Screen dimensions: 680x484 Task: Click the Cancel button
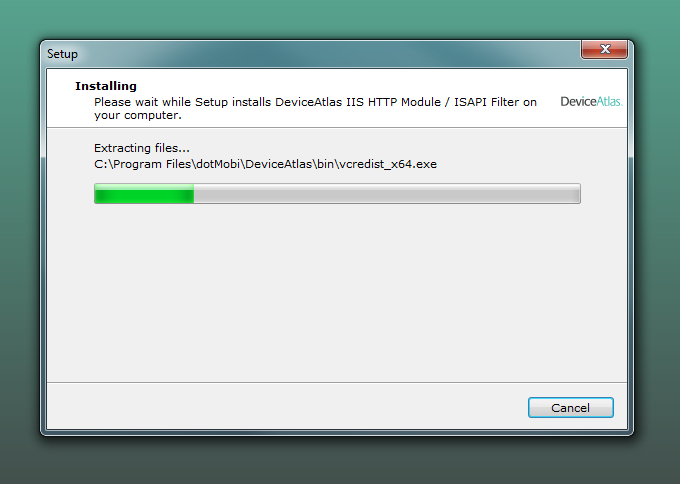[x=570, y=408]
